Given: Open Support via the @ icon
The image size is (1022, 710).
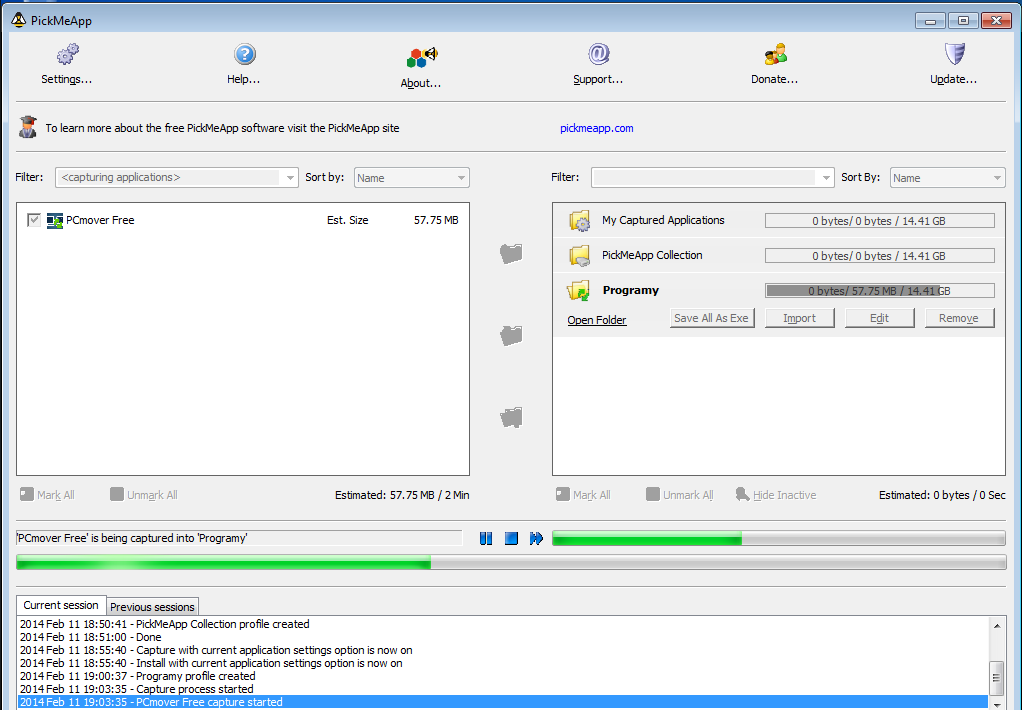Looking at the screenshot, I should [598, 54].
